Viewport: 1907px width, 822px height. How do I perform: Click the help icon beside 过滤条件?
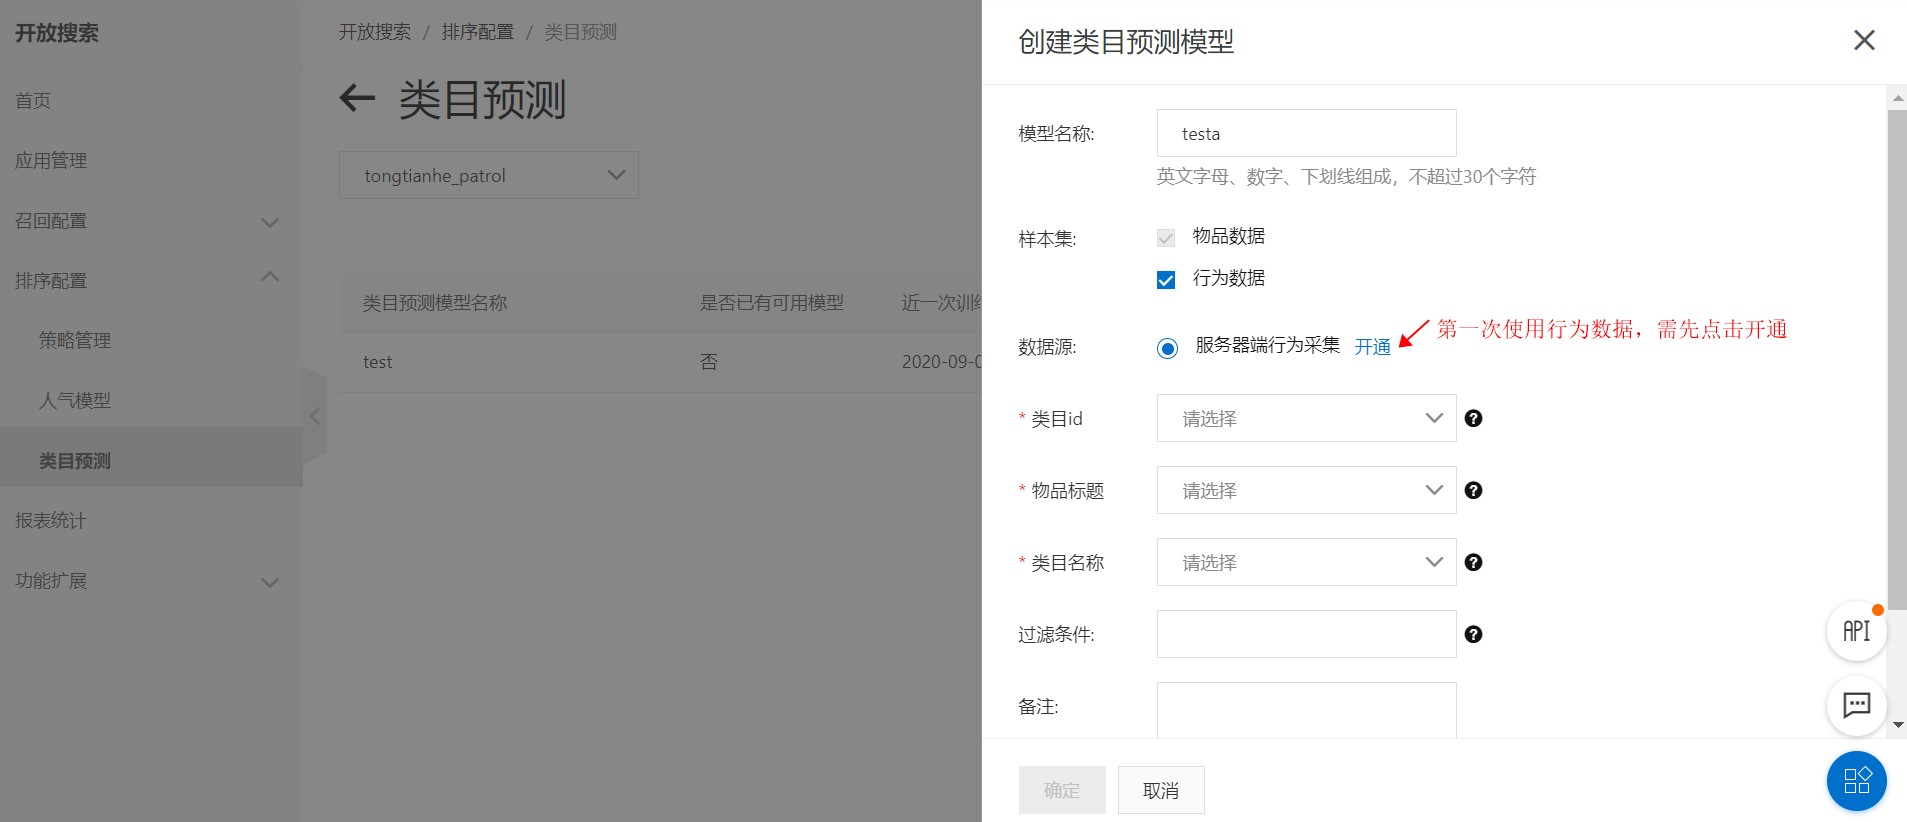(1473, 635)
